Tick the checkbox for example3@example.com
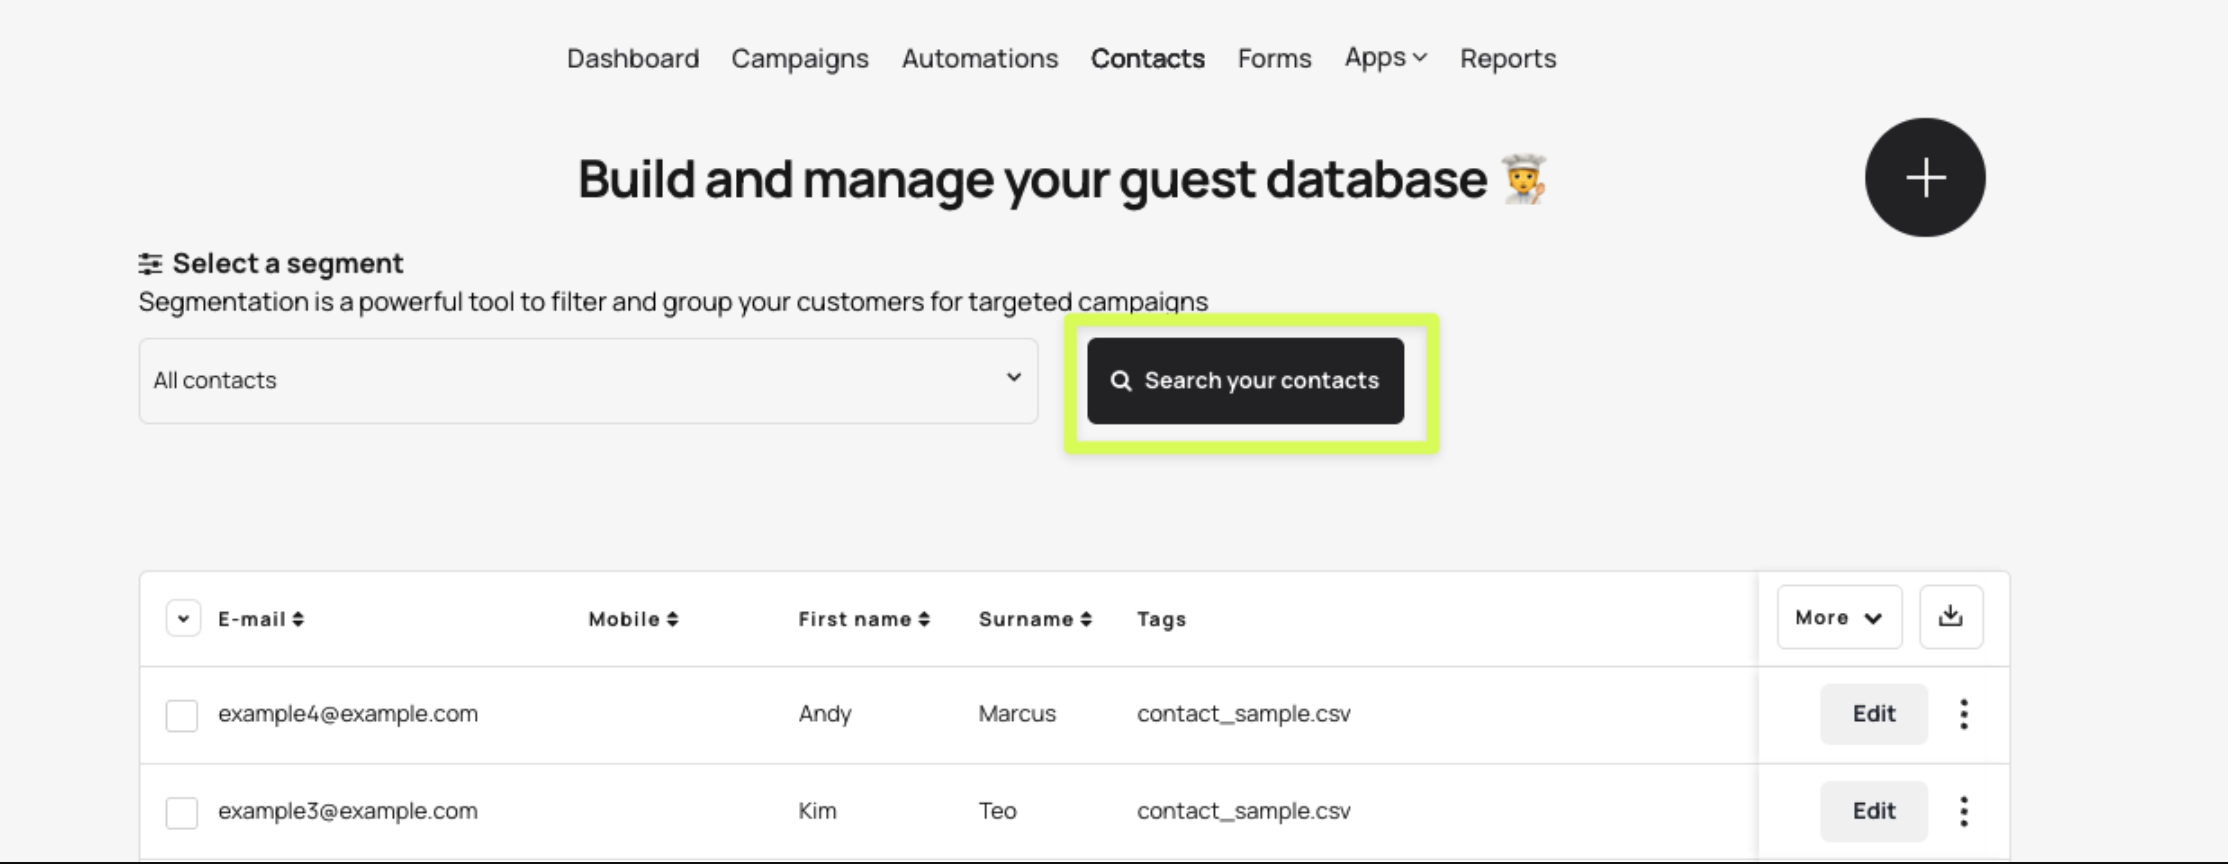Screen dimensions: 2228x864 [182, 812]
